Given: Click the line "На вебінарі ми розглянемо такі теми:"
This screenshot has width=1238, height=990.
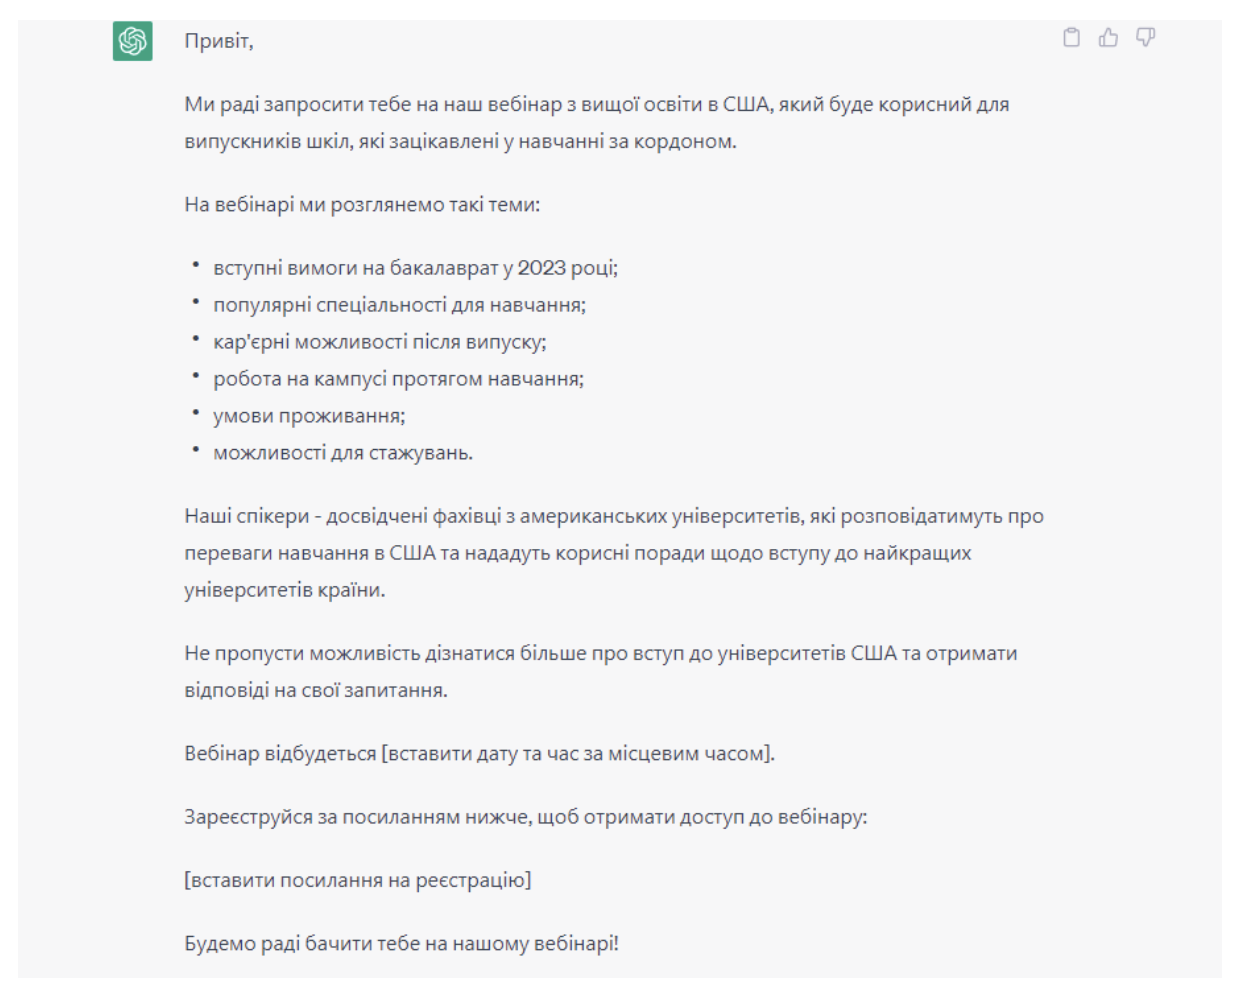Looking at the screenshot, I should coord(362,205).
